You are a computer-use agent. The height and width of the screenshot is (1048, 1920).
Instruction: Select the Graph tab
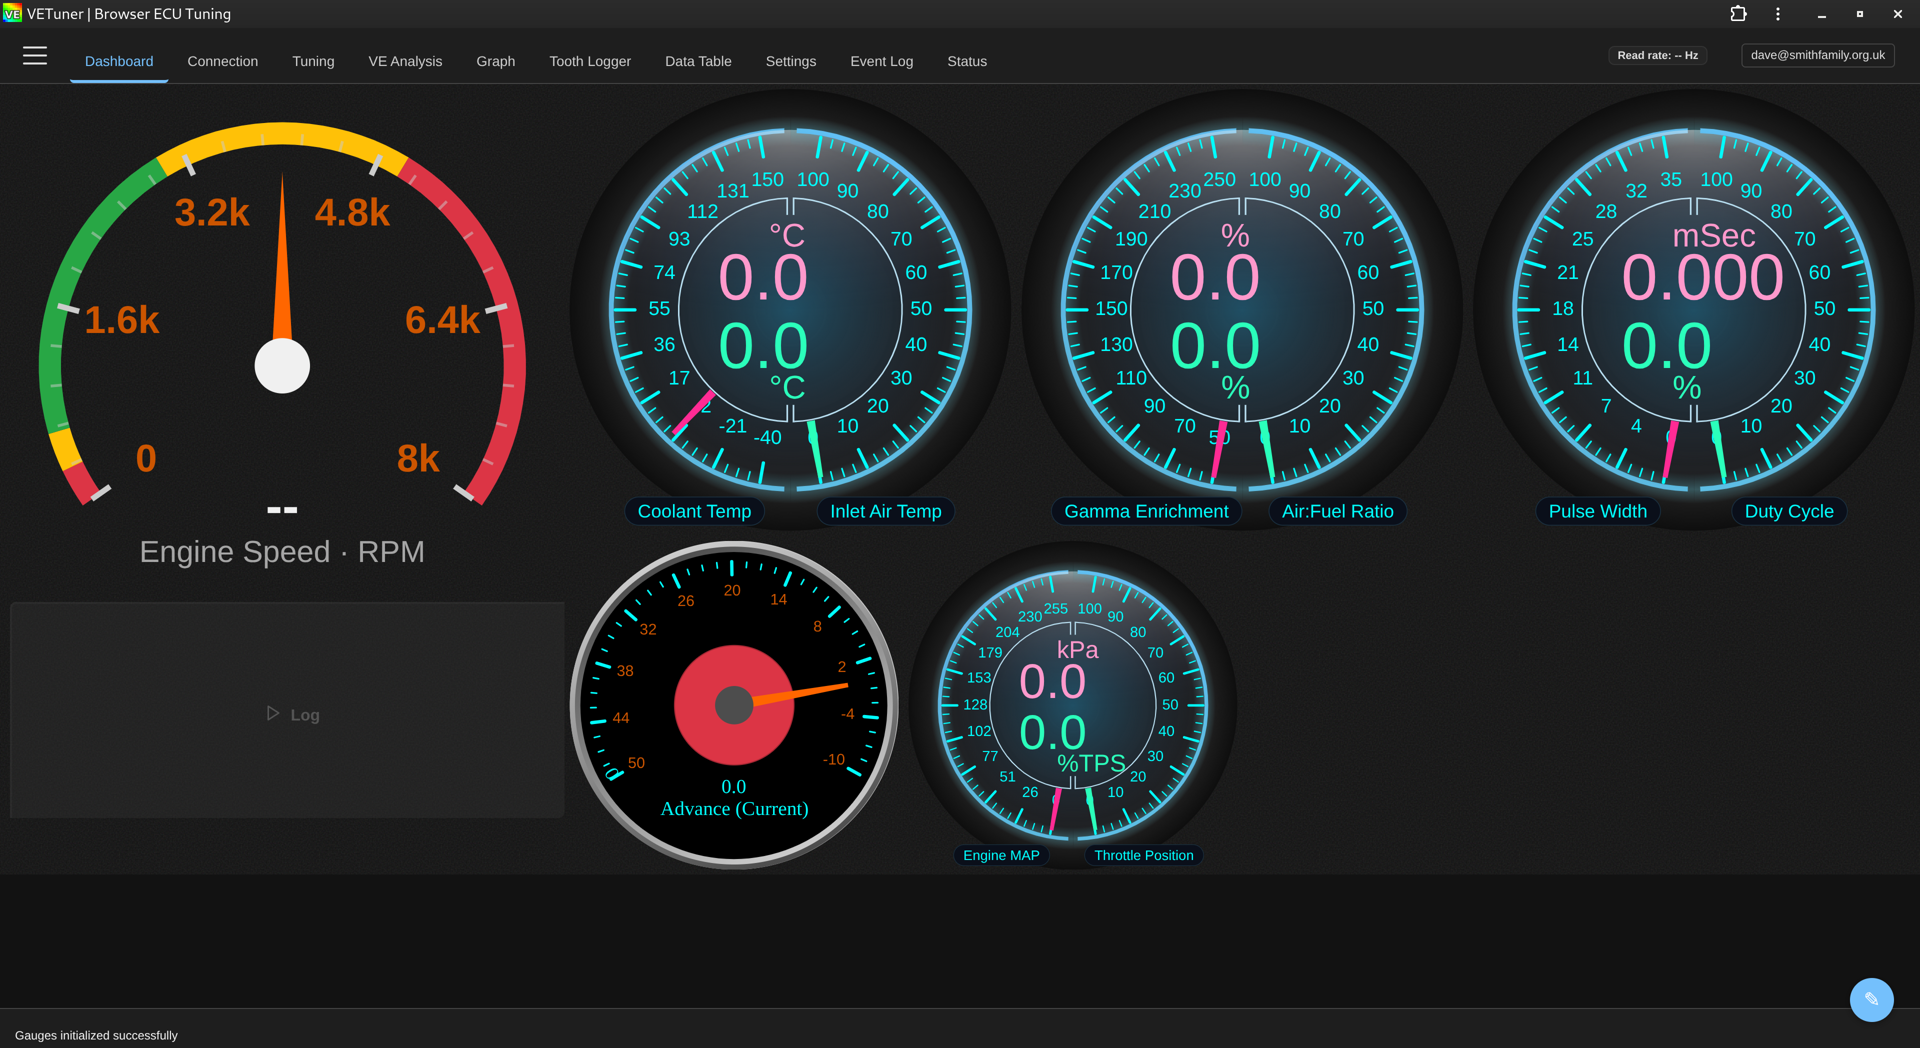[495, 61]
